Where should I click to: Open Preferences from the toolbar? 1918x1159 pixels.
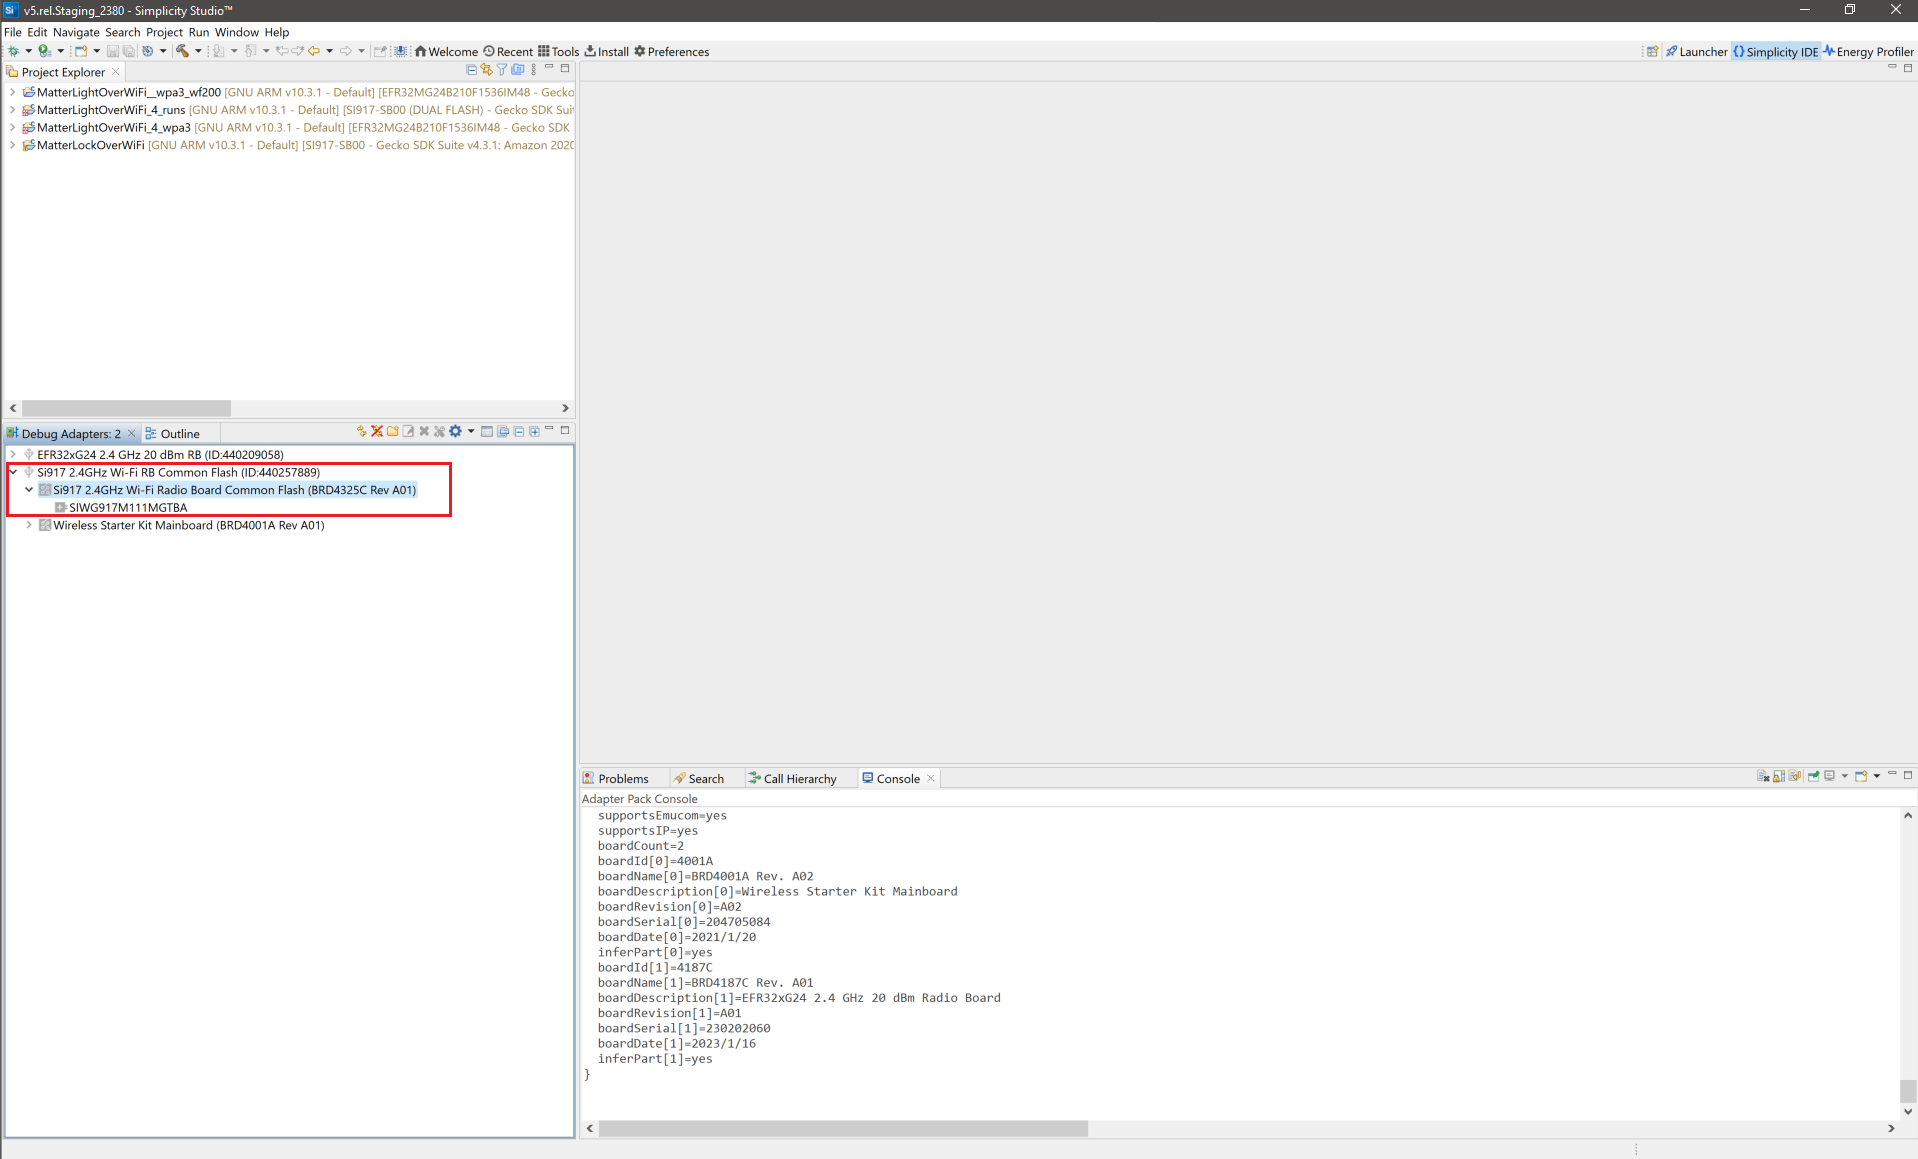pos(671,52)
